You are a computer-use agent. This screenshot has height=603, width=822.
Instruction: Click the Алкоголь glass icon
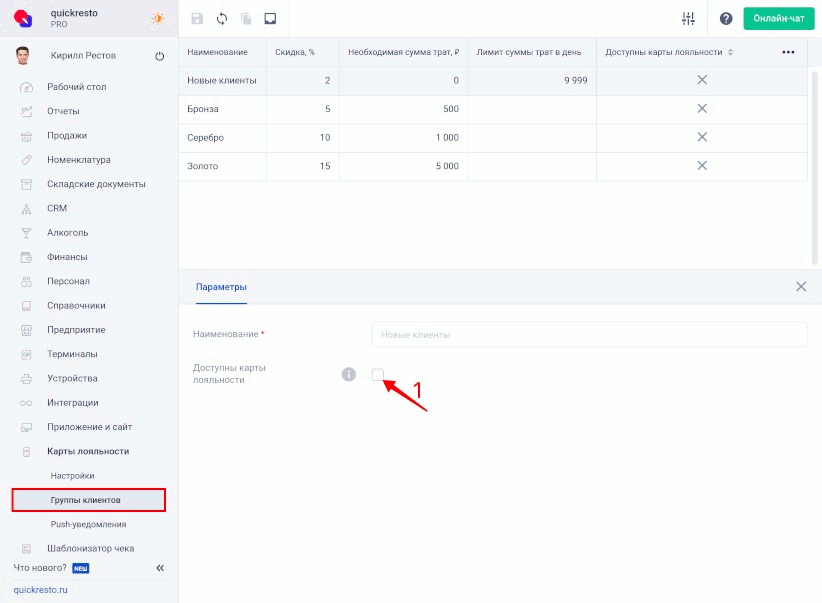tap(26, 233)
